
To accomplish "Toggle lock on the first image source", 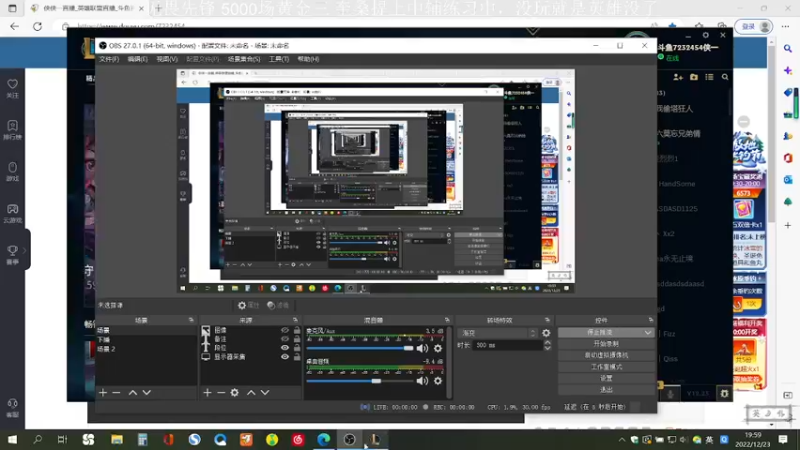I will click(x=297, y=330).
